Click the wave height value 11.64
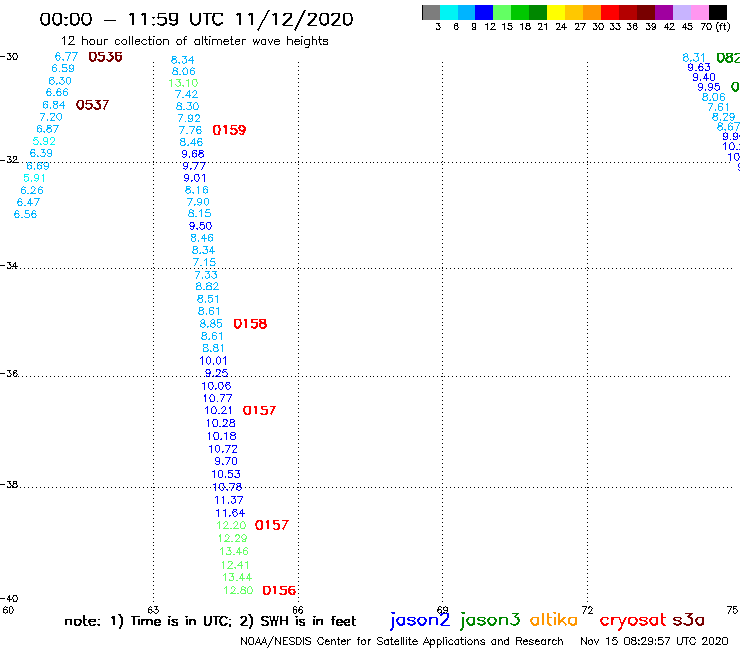Screen dimensions: 740x650 pos(230,513)
